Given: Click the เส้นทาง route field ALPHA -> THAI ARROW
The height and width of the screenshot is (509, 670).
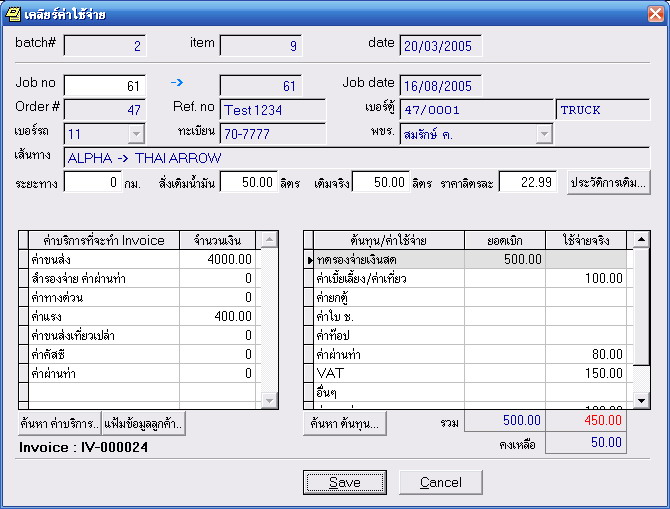Looking at the screenshot, I should 357,158.
